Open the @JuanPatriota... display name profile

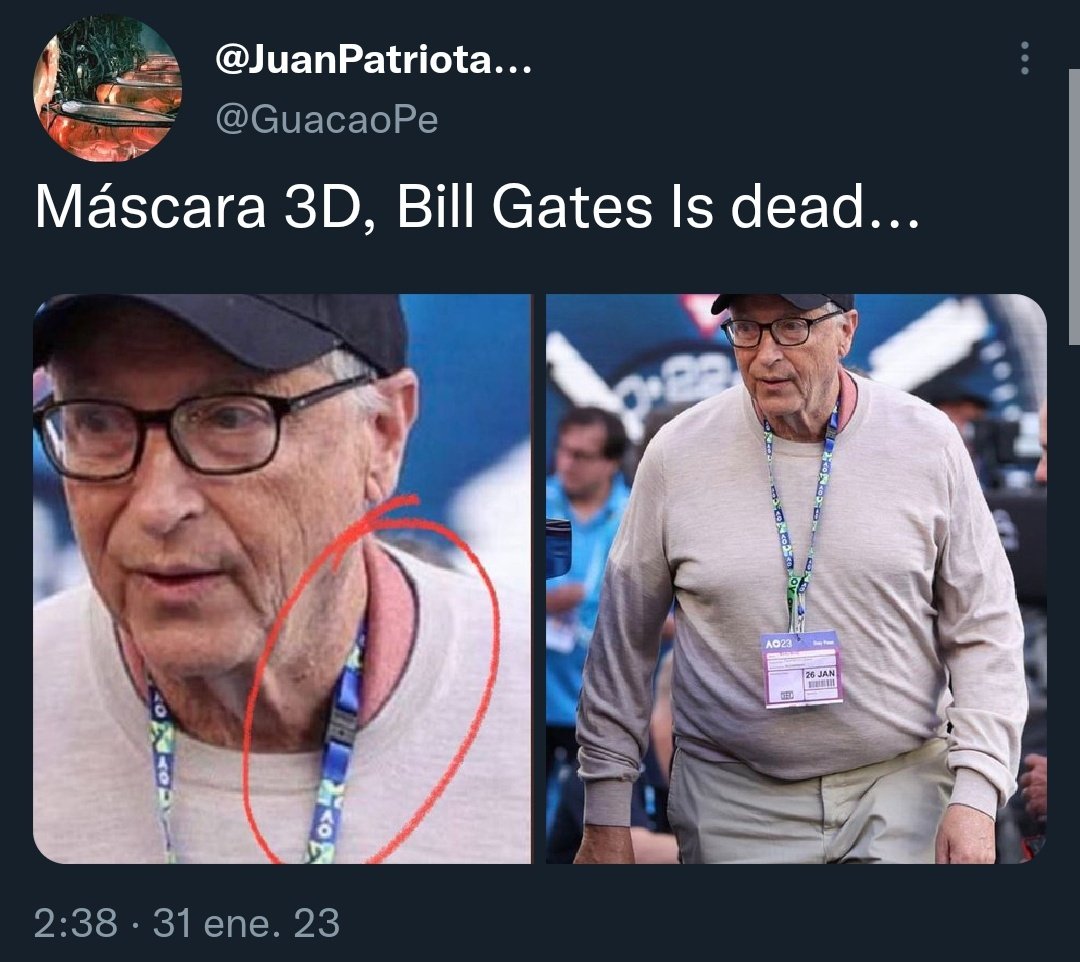click(373, 61)
